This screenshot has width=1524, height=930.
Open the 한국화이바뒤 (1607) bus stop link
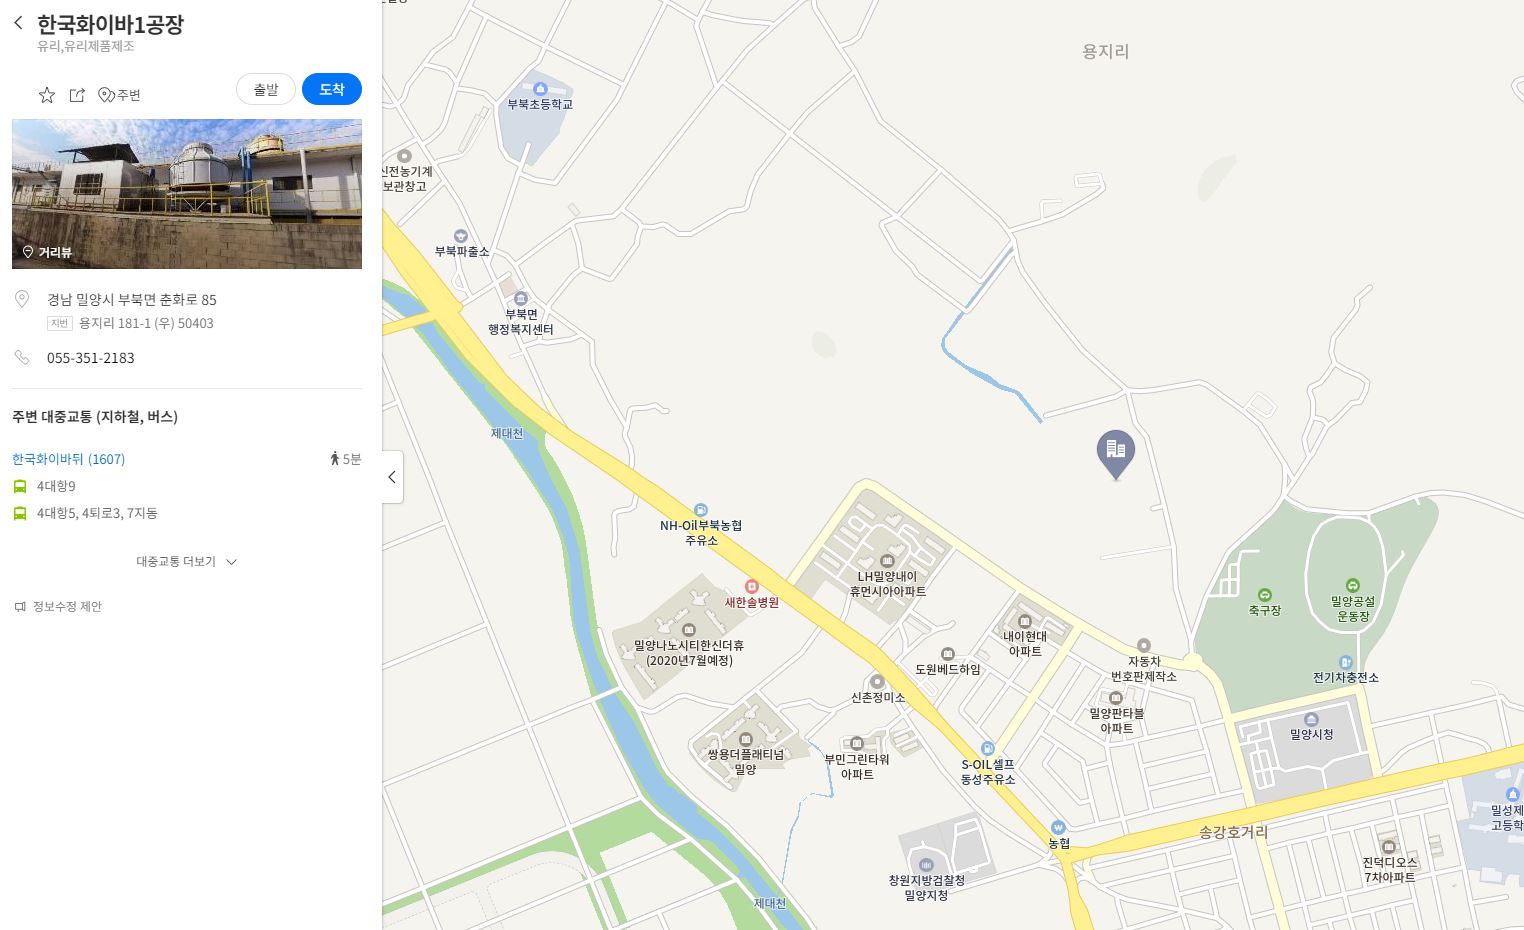click(68, 459)
